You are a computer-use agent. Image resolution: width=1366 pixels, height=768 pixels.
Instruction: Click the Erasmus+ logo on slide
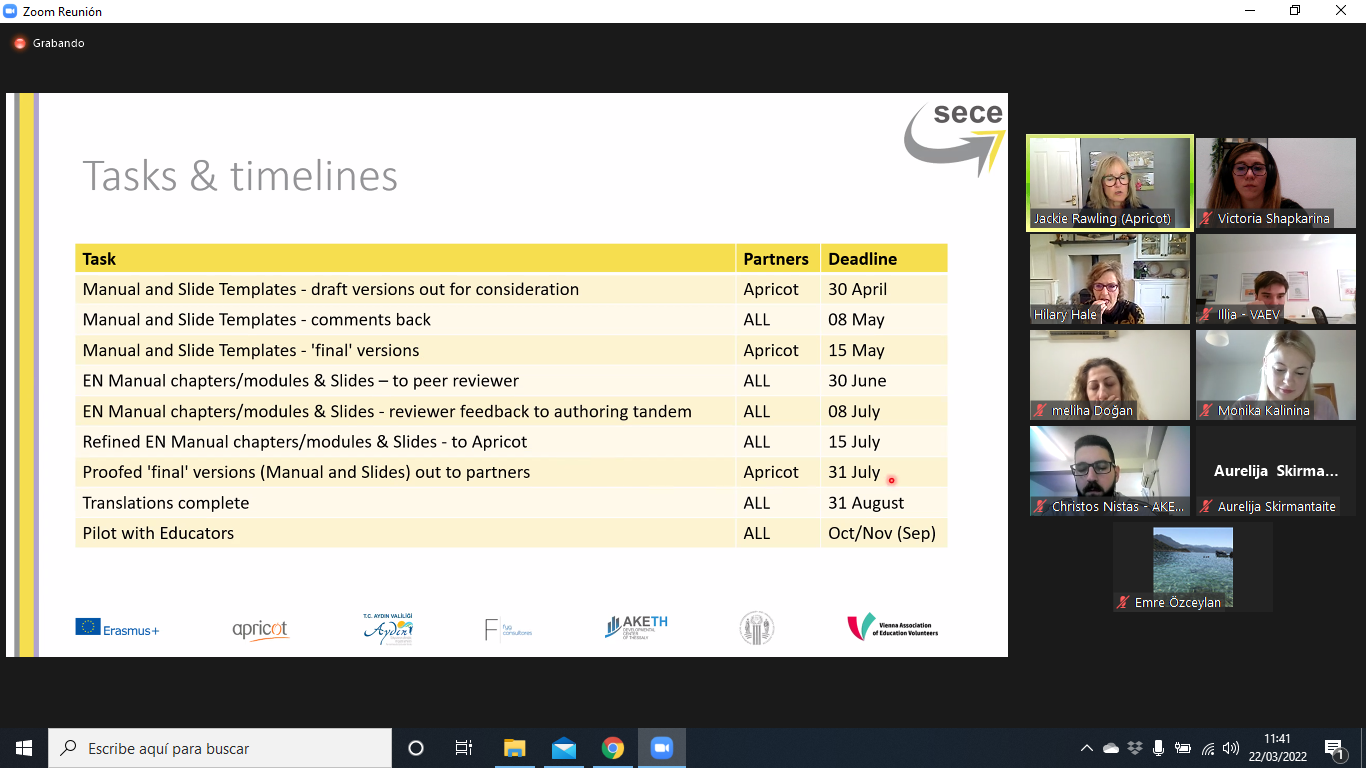pyautogui.click(x=117, y=628)
